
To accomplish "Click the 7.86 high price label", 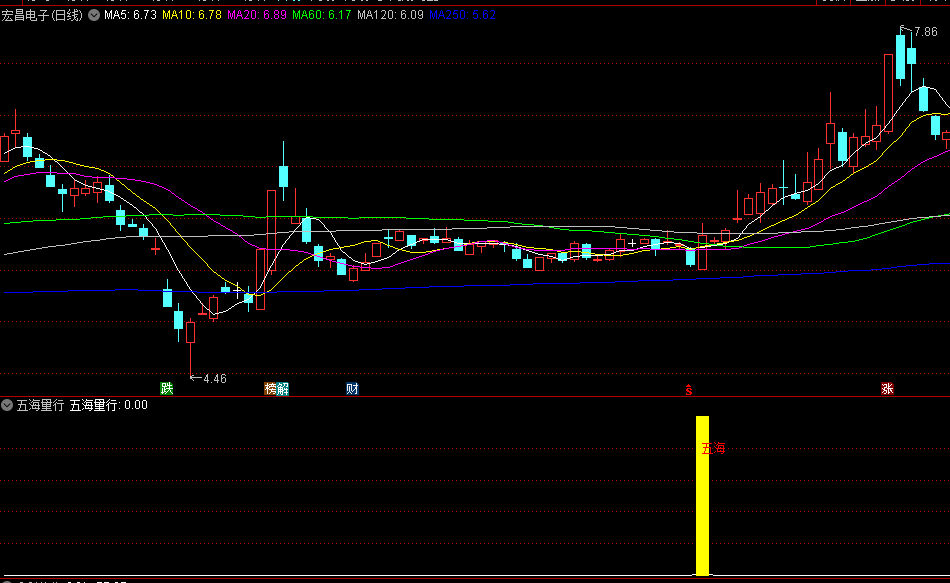I will (925, 32).
